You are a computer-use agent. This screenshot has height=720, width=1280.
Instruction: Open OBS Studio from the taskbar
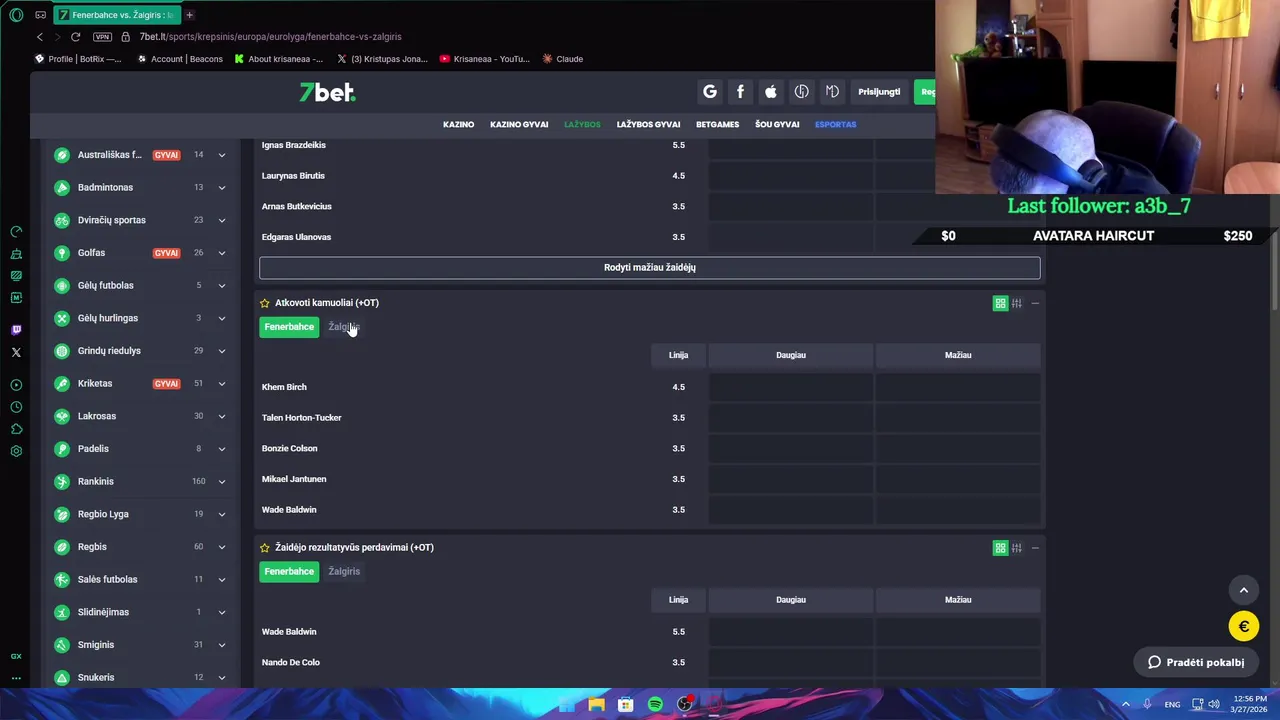pos(685,704)
